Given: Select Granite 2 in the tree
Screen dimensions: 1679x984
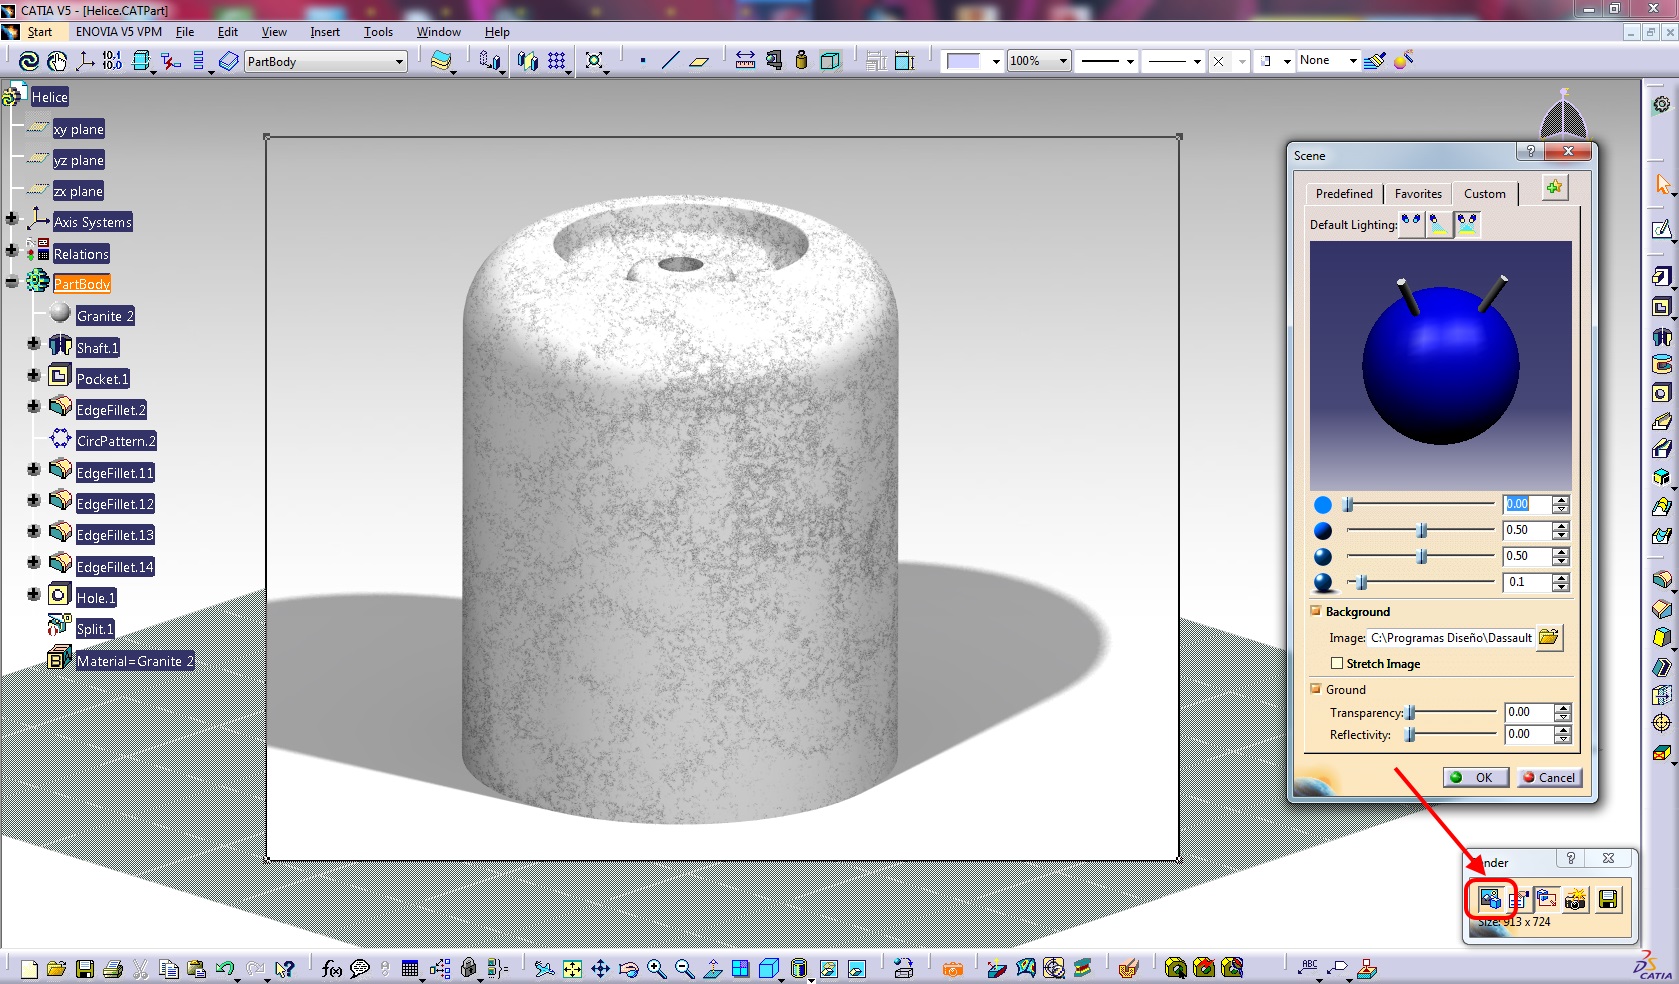Looking at the screenshot, I should 105,316.
